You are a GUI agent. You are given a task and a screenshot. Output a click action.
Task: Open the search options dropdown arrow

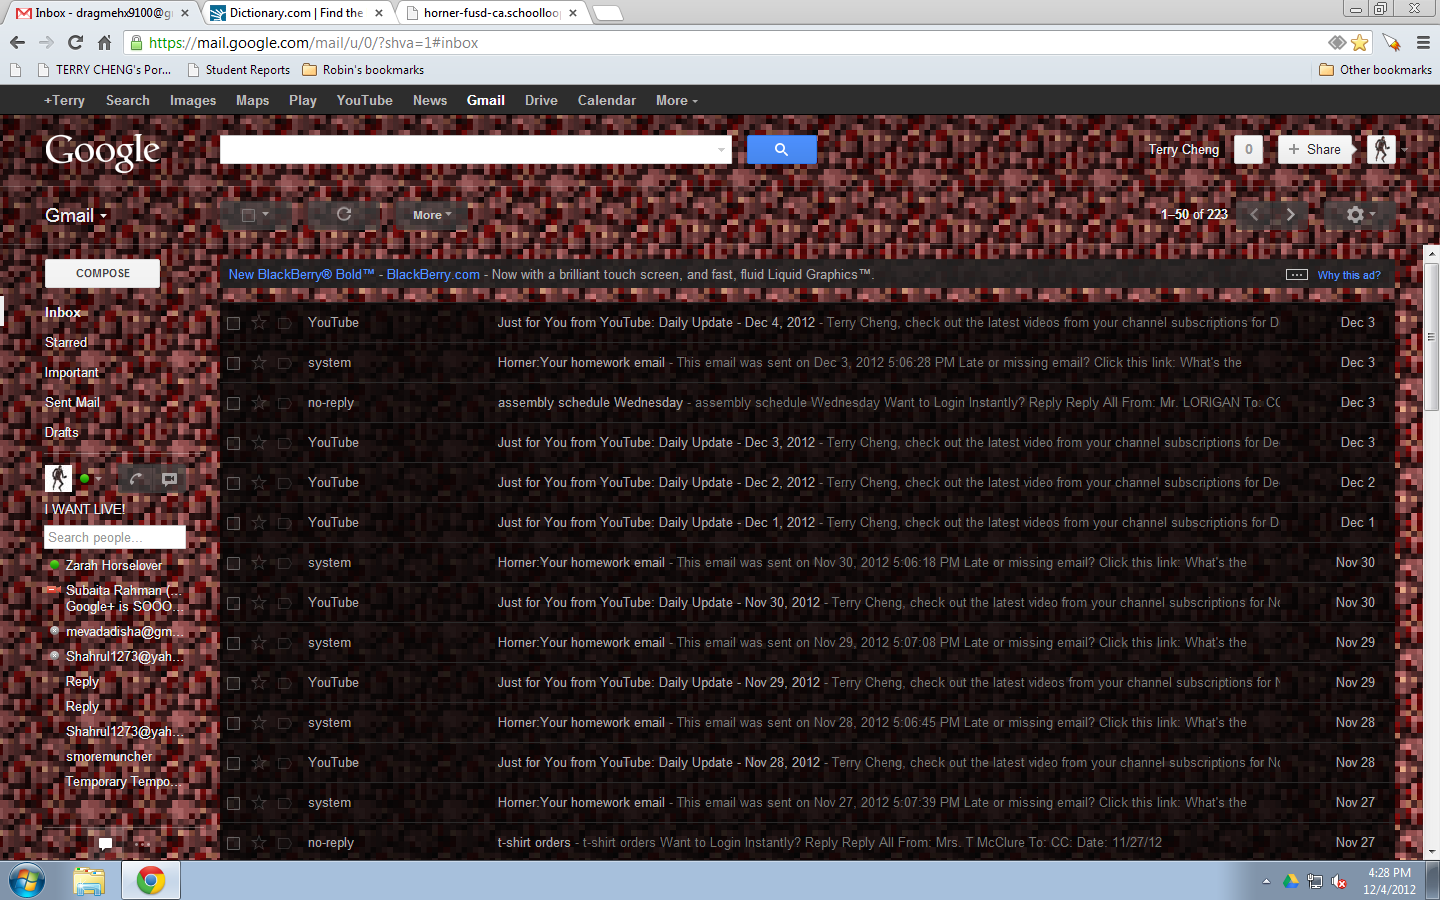pyautogui.click(x=721, y=150)
